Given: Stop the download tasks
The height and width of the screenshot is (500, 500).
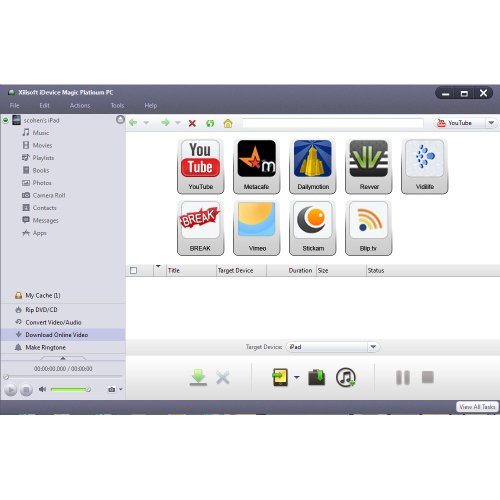Looking at the screenshot, I should pos(428,377).
